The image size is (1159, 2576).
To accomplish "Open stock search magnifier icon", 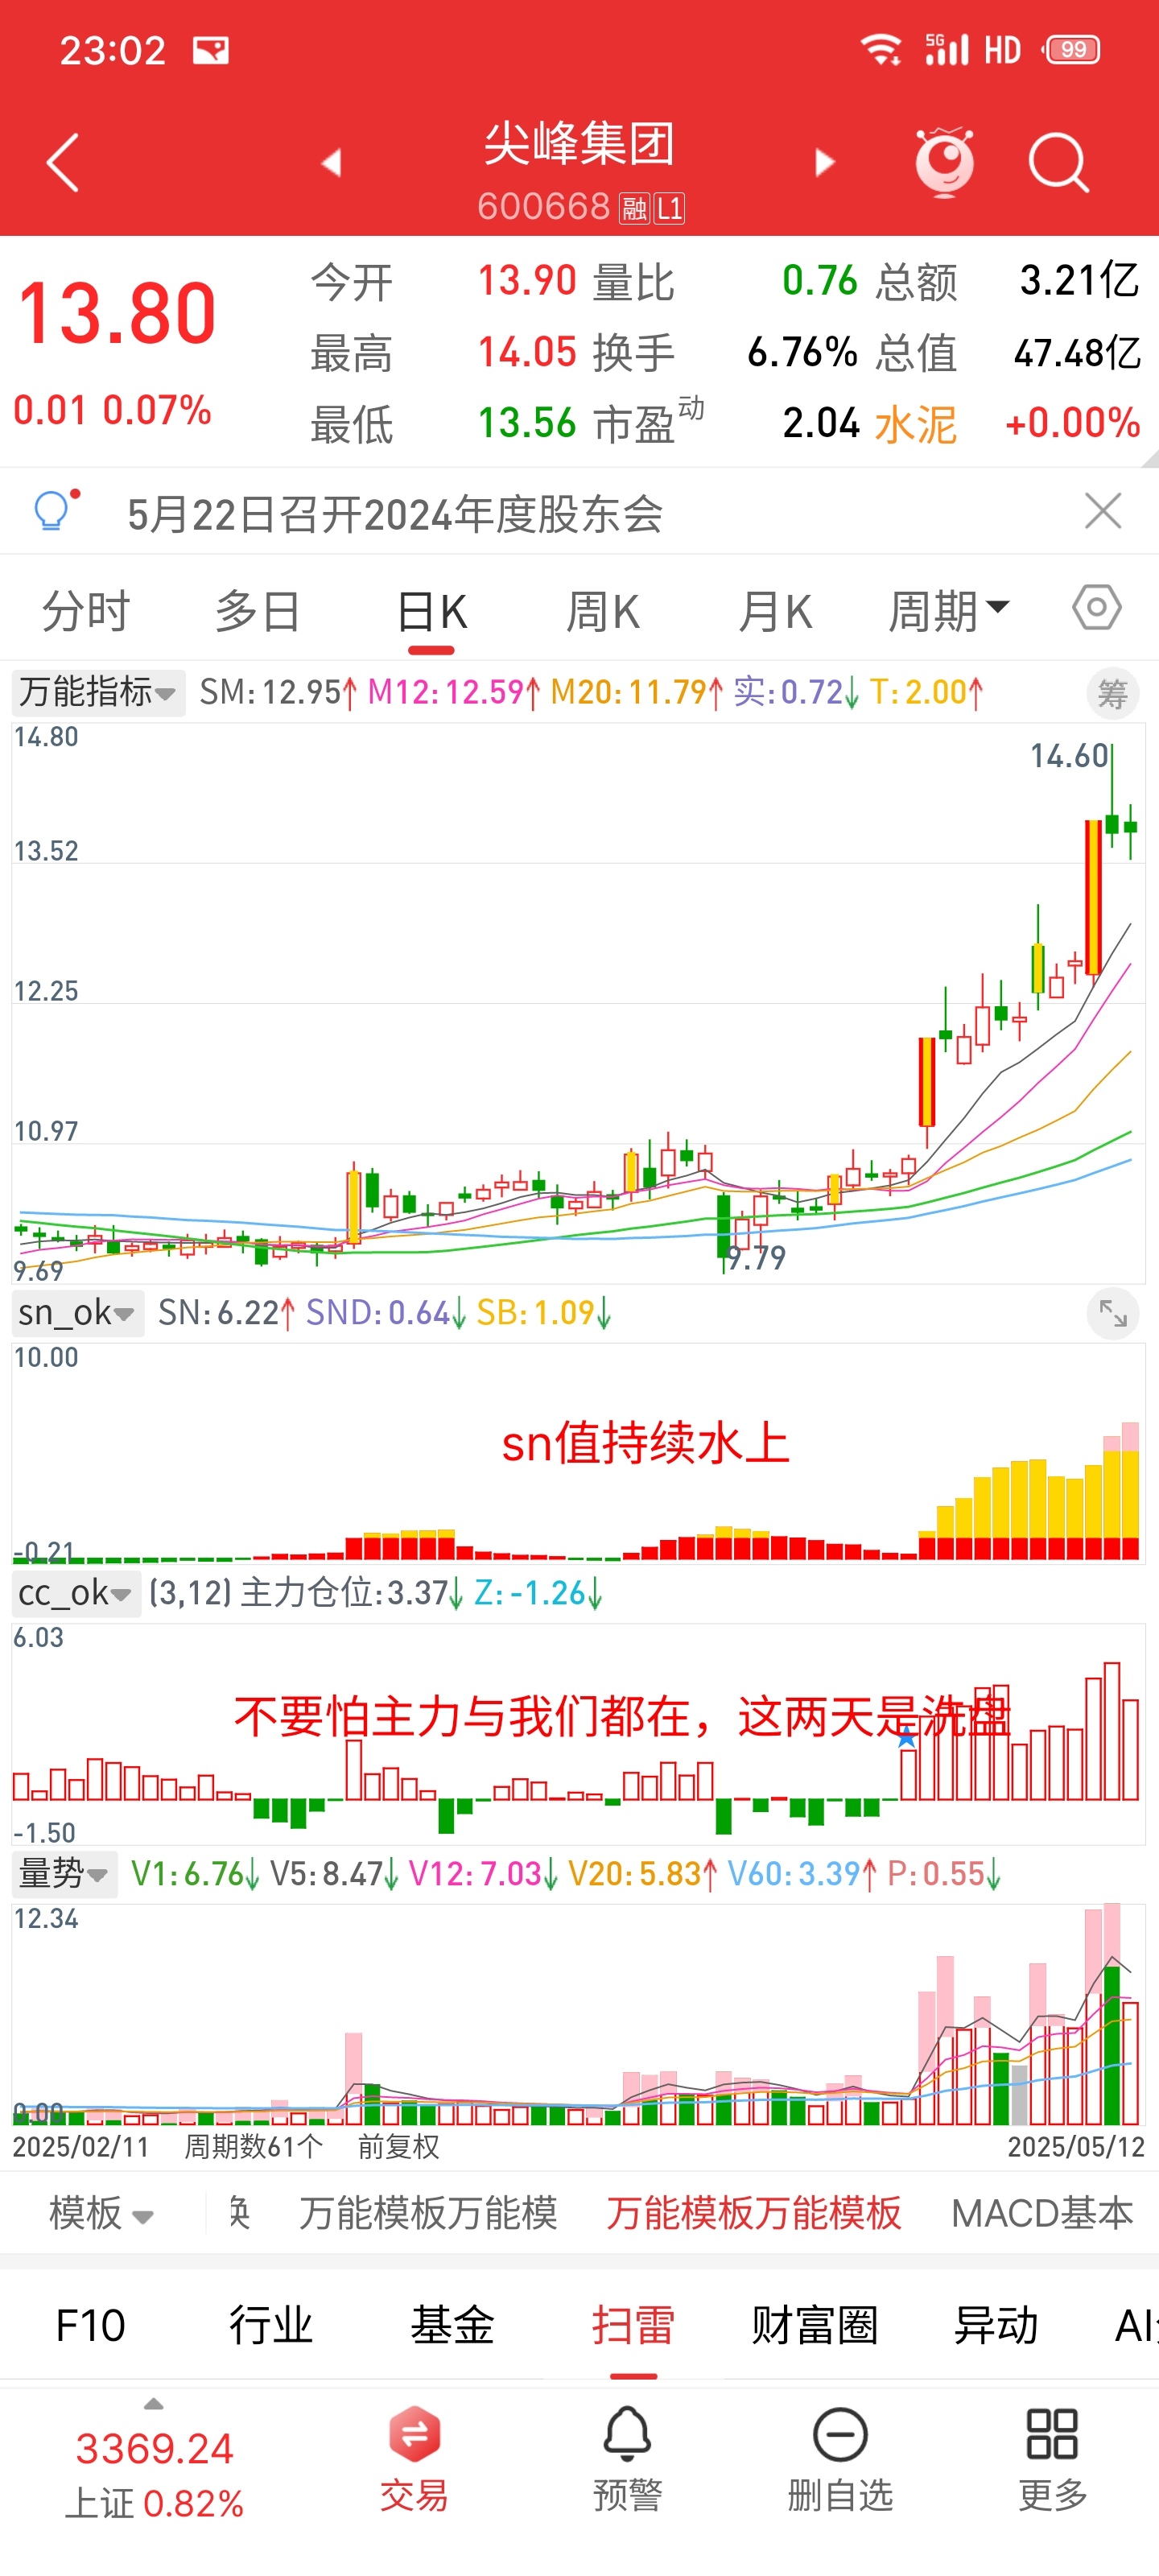I will [x=1059, y=162].
